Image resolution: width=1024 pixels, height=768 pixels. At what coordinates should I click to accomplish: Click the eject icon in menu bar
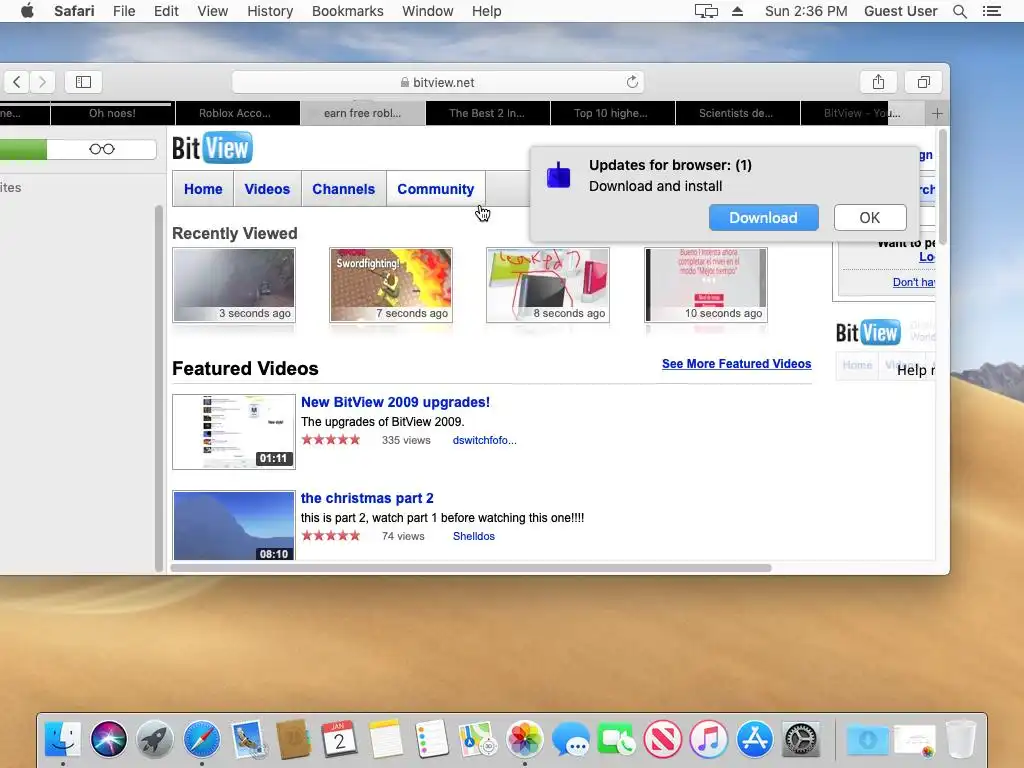pos(737,11)
